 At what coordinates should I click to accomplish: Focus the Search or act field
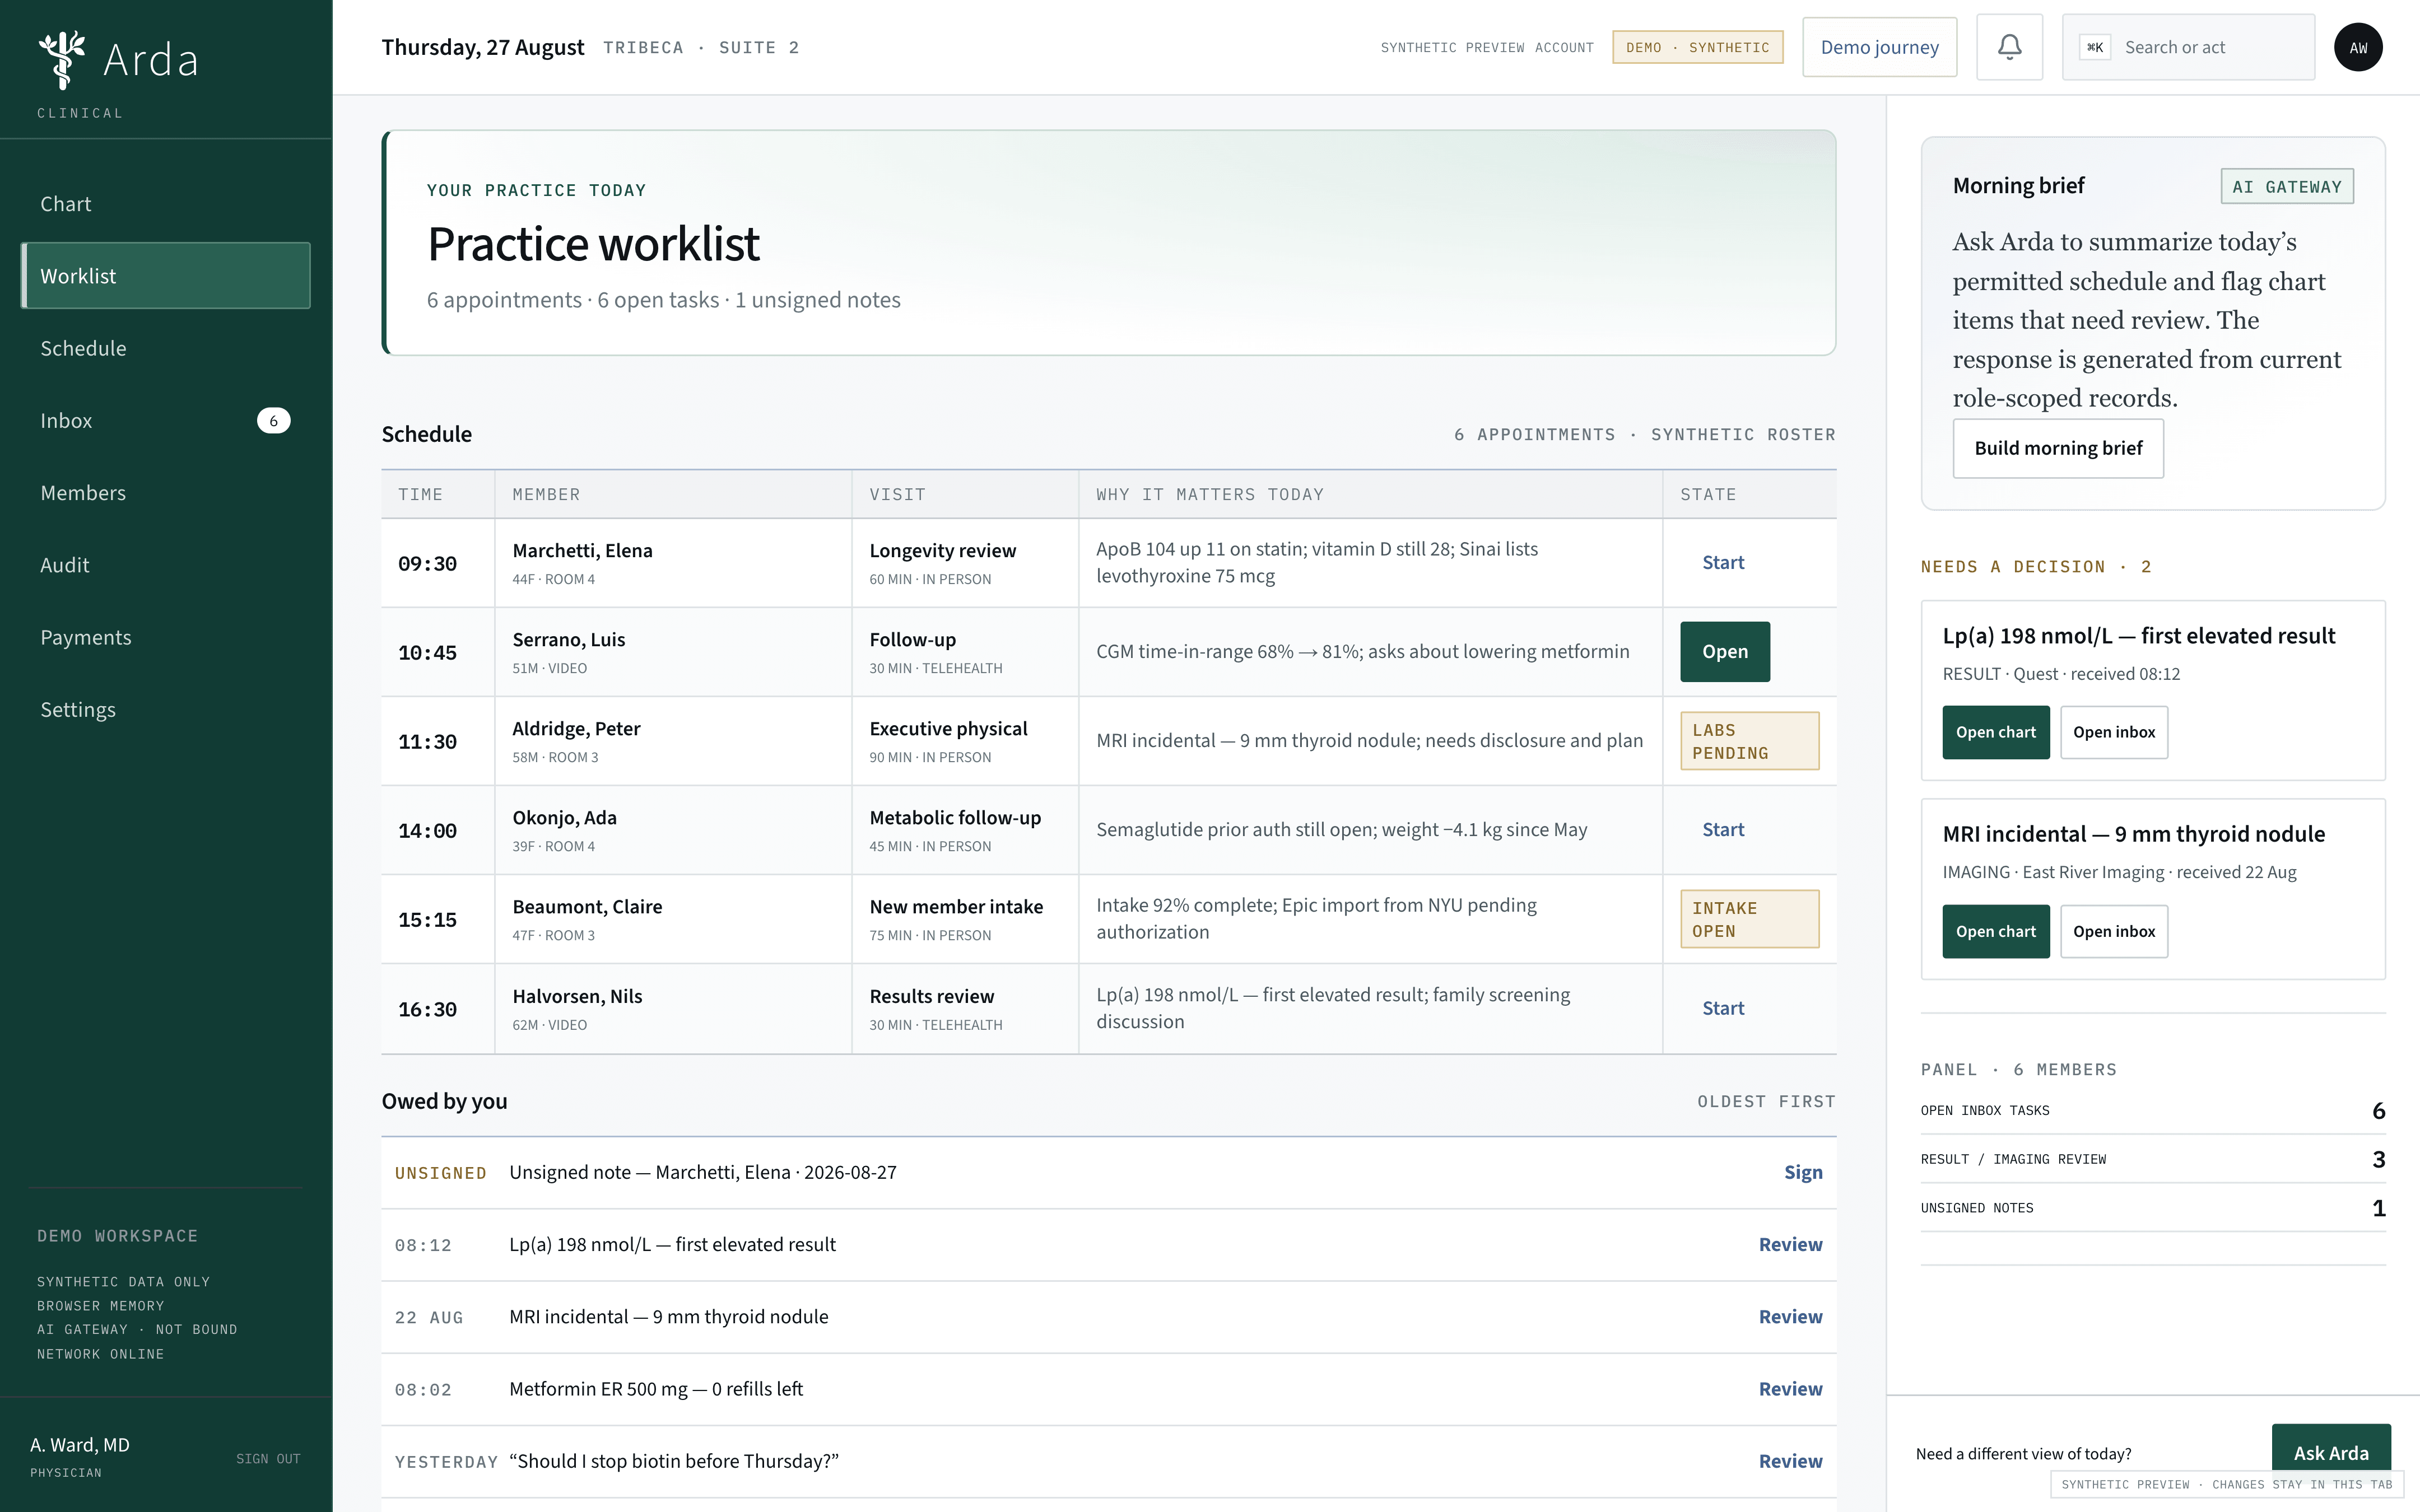(x=2188, y=47)
